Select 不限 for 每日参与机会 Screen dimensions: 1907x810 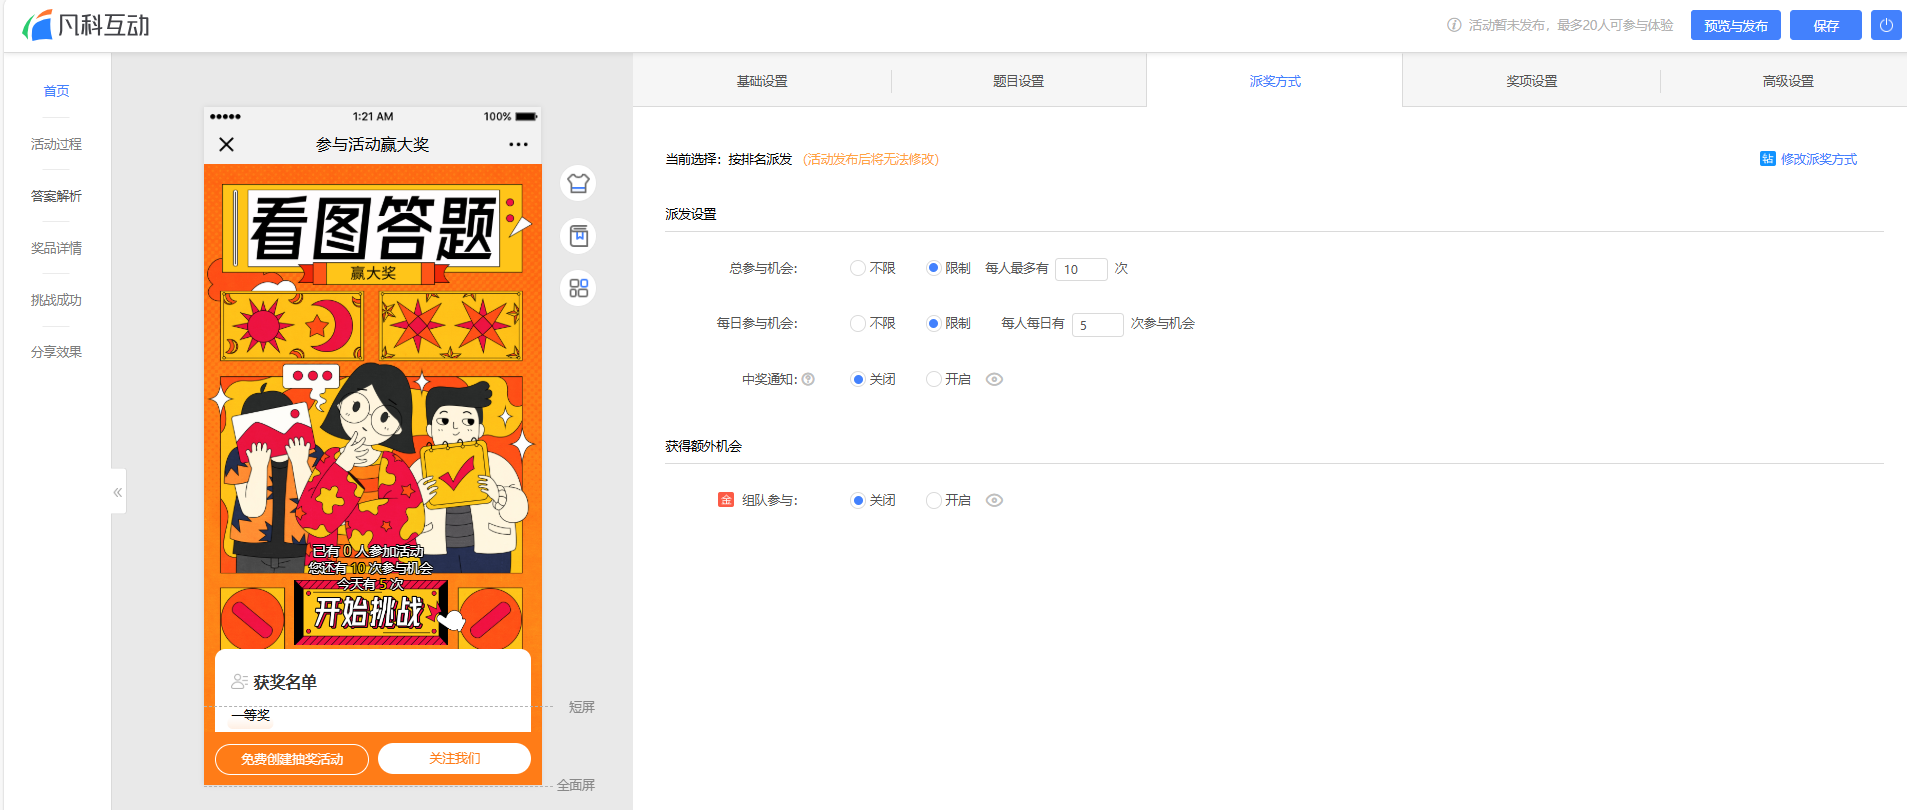858,323
